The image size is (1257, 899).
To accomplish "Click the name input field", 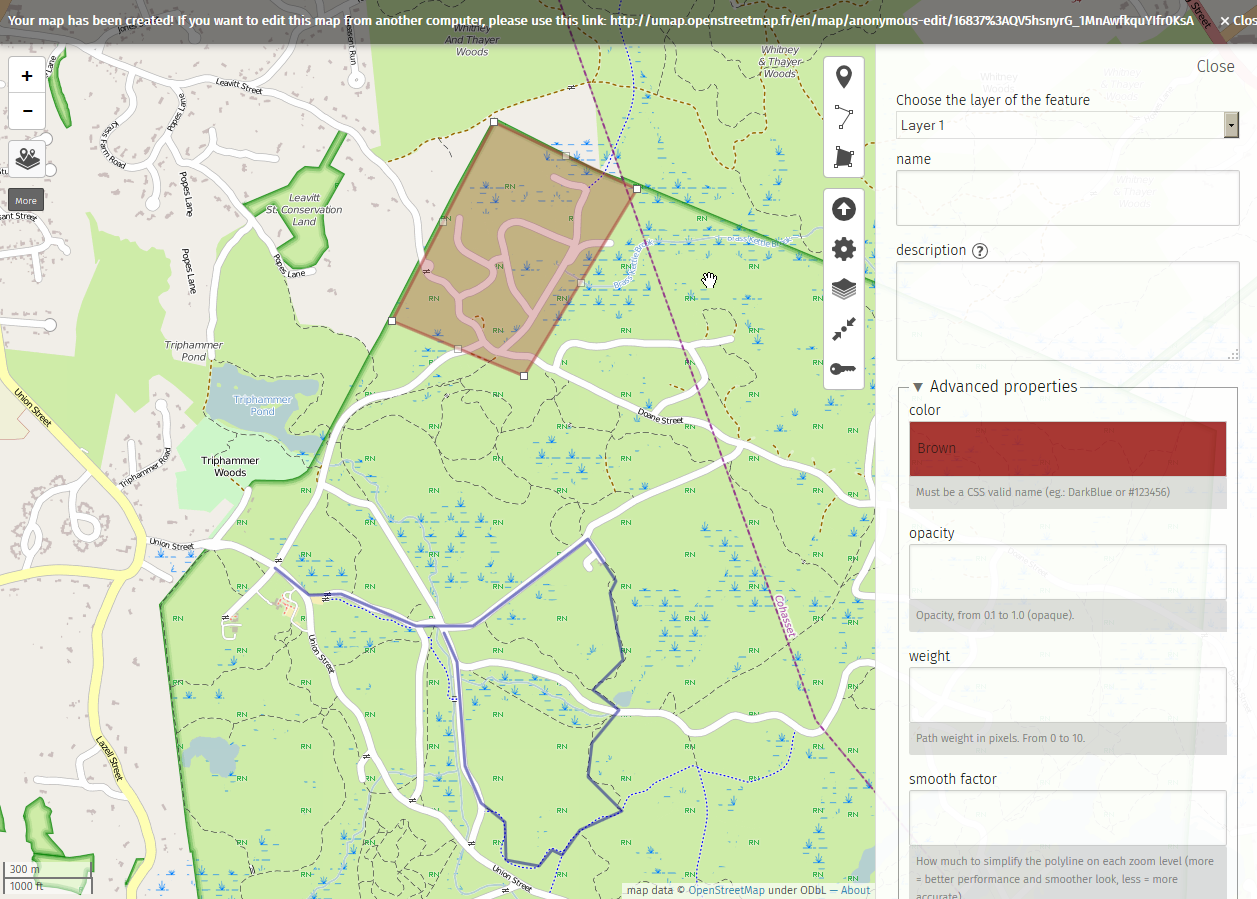I will pos(1067,198).
